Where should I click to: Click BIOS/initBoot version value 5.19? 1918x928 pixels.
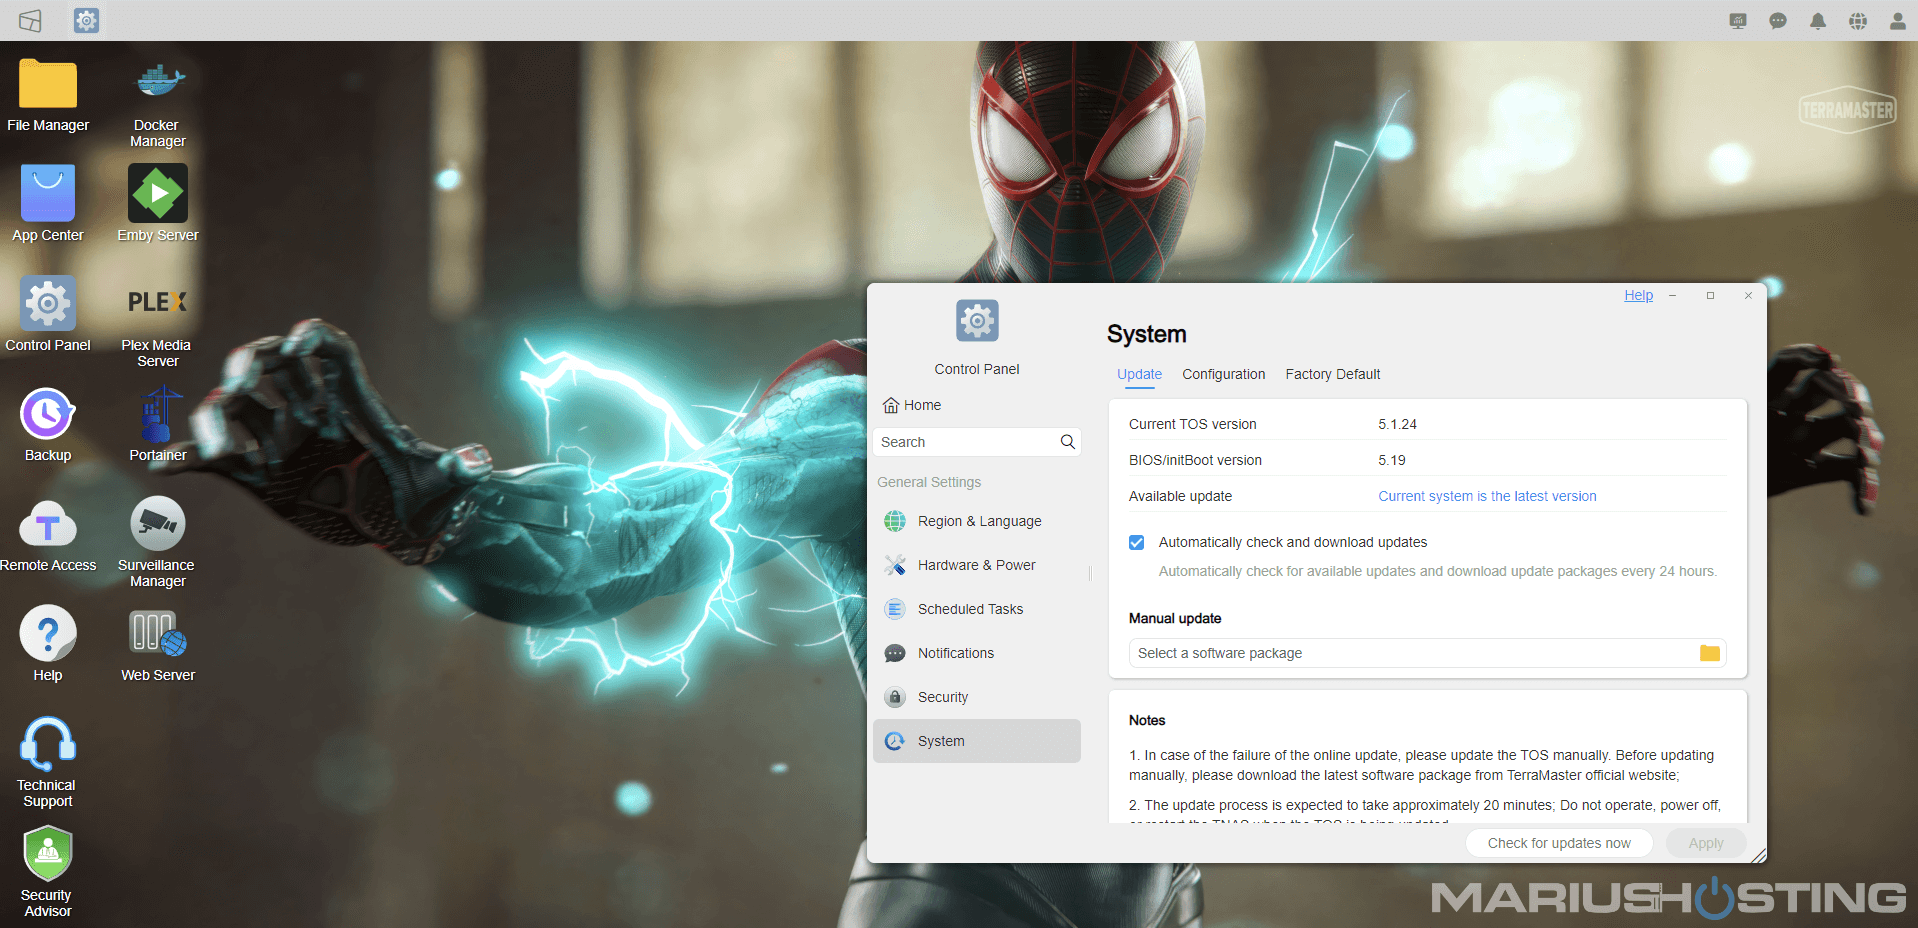coord(1391,460)
